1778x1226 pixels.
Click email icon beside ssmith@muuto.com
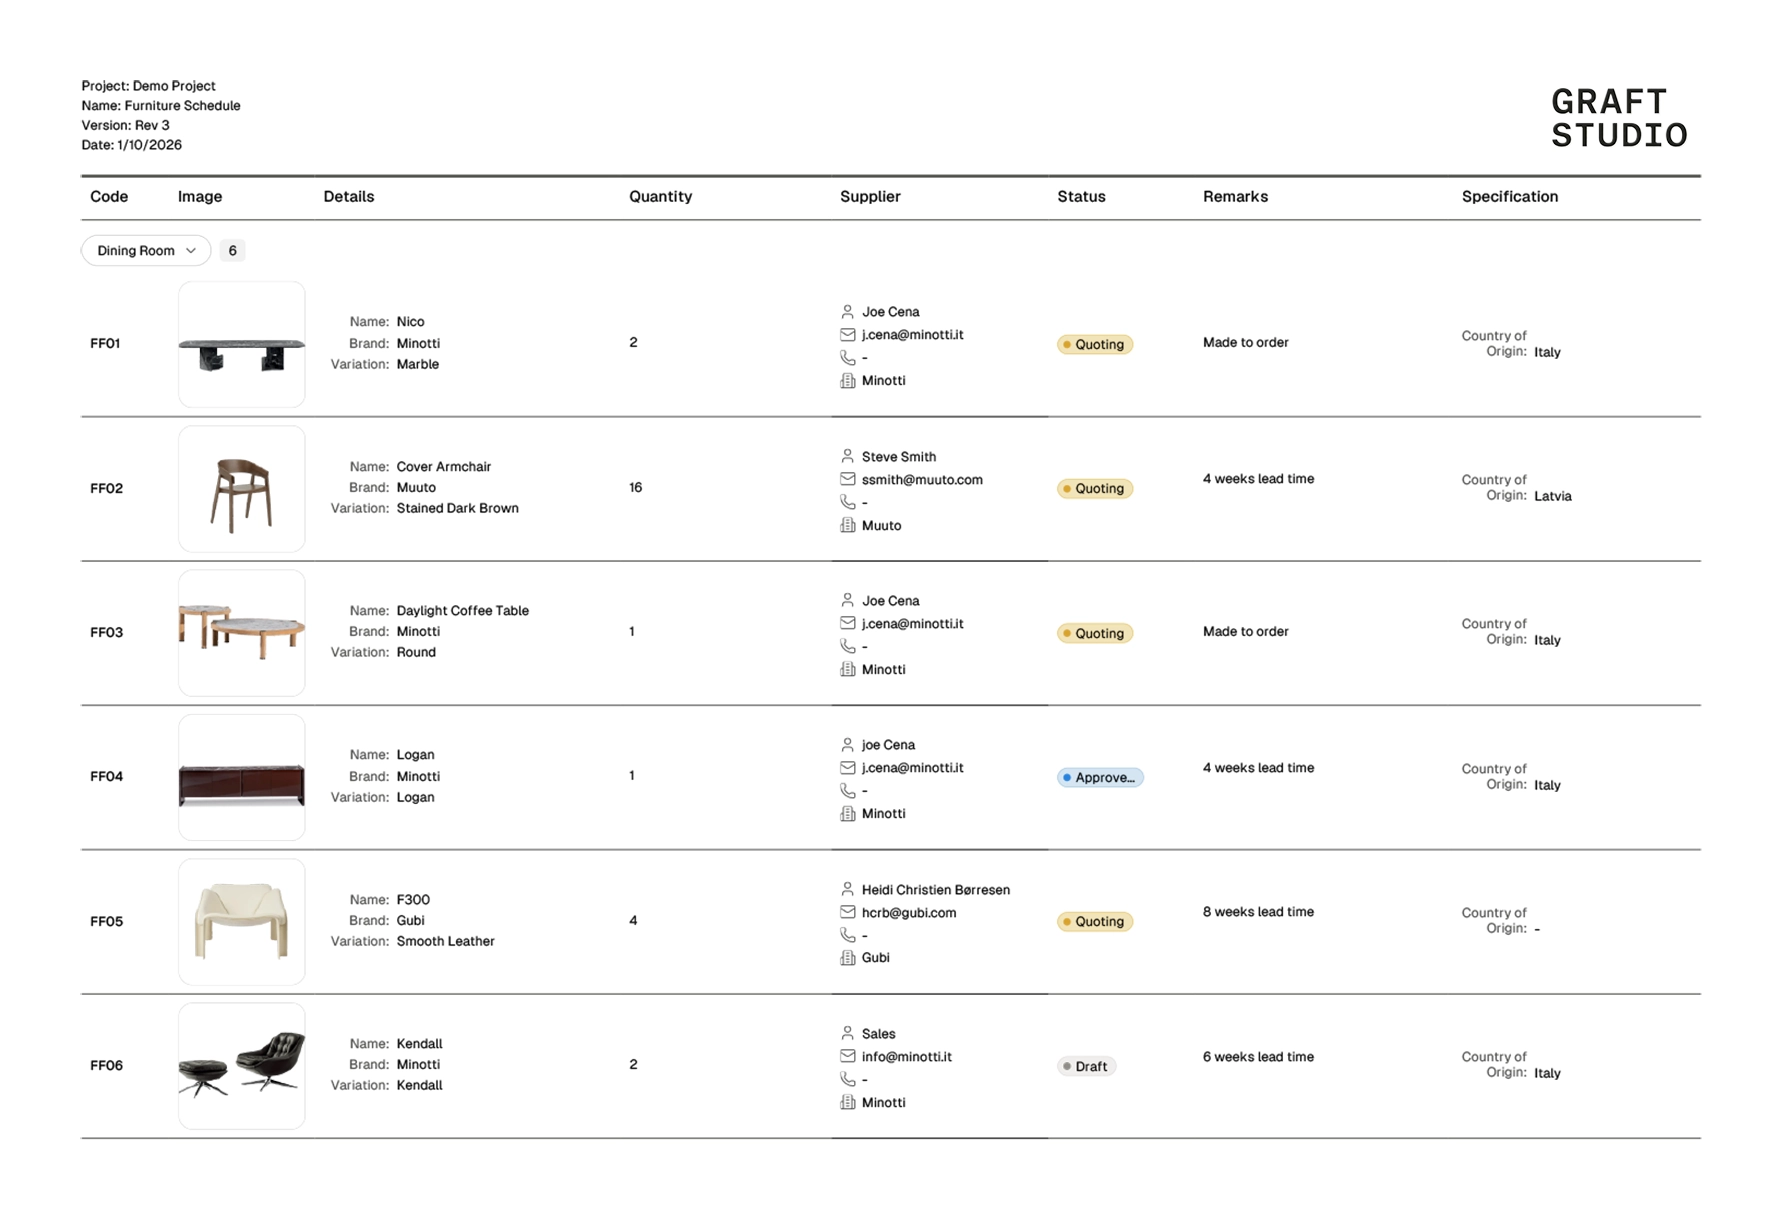click(847, 479)
